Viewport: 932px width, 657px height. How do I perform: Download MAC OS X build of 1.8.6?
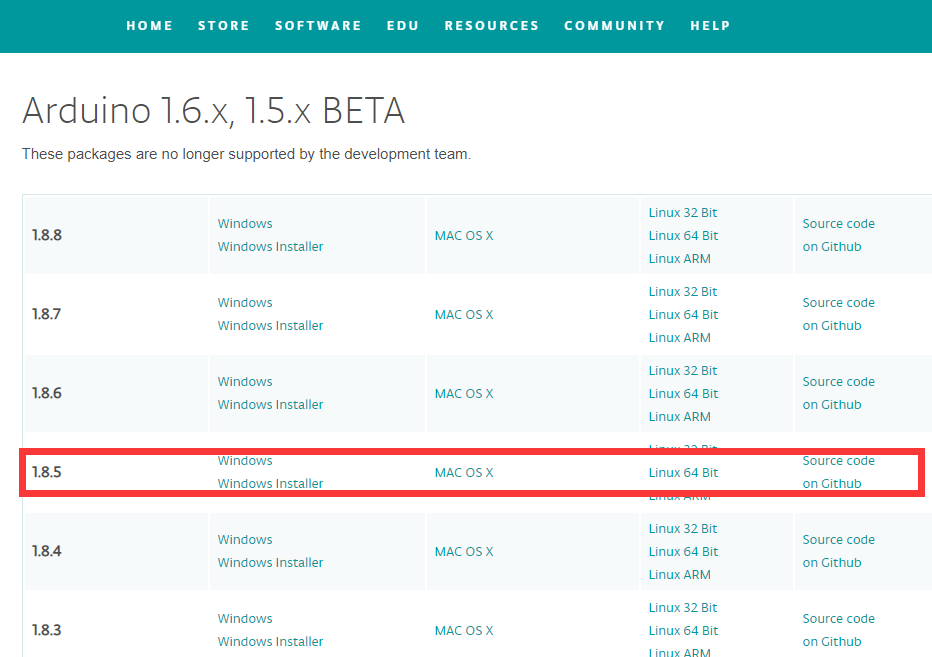point(464,394)
